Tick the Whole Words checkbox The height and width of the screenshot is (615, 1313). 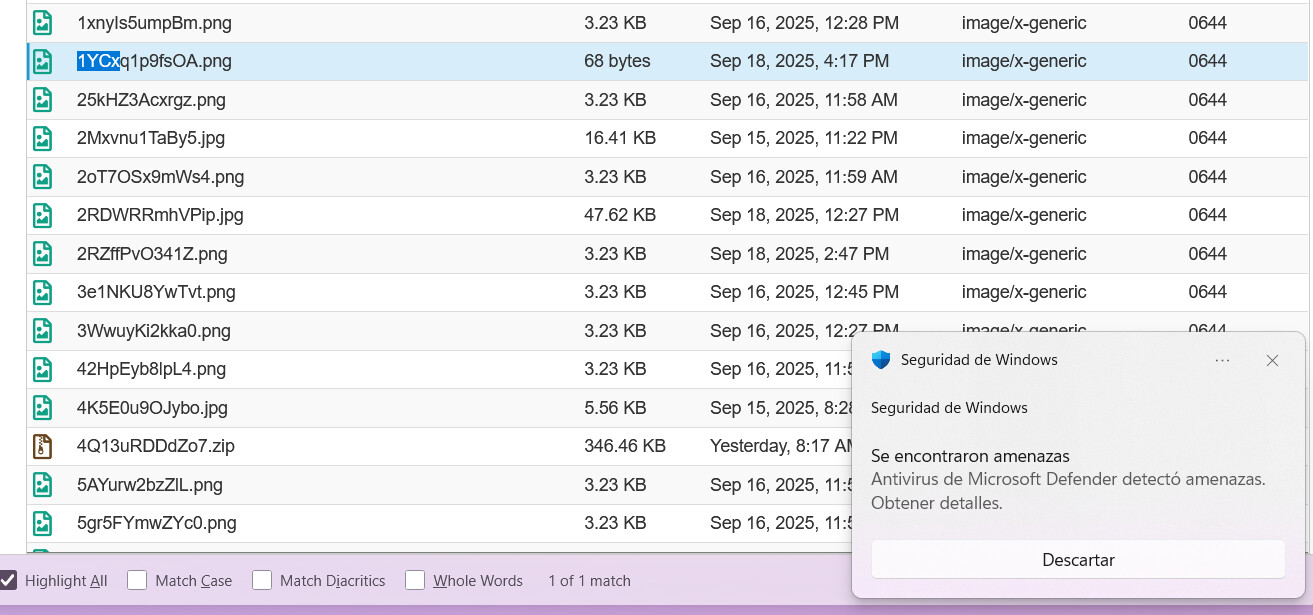pos(415,580)
